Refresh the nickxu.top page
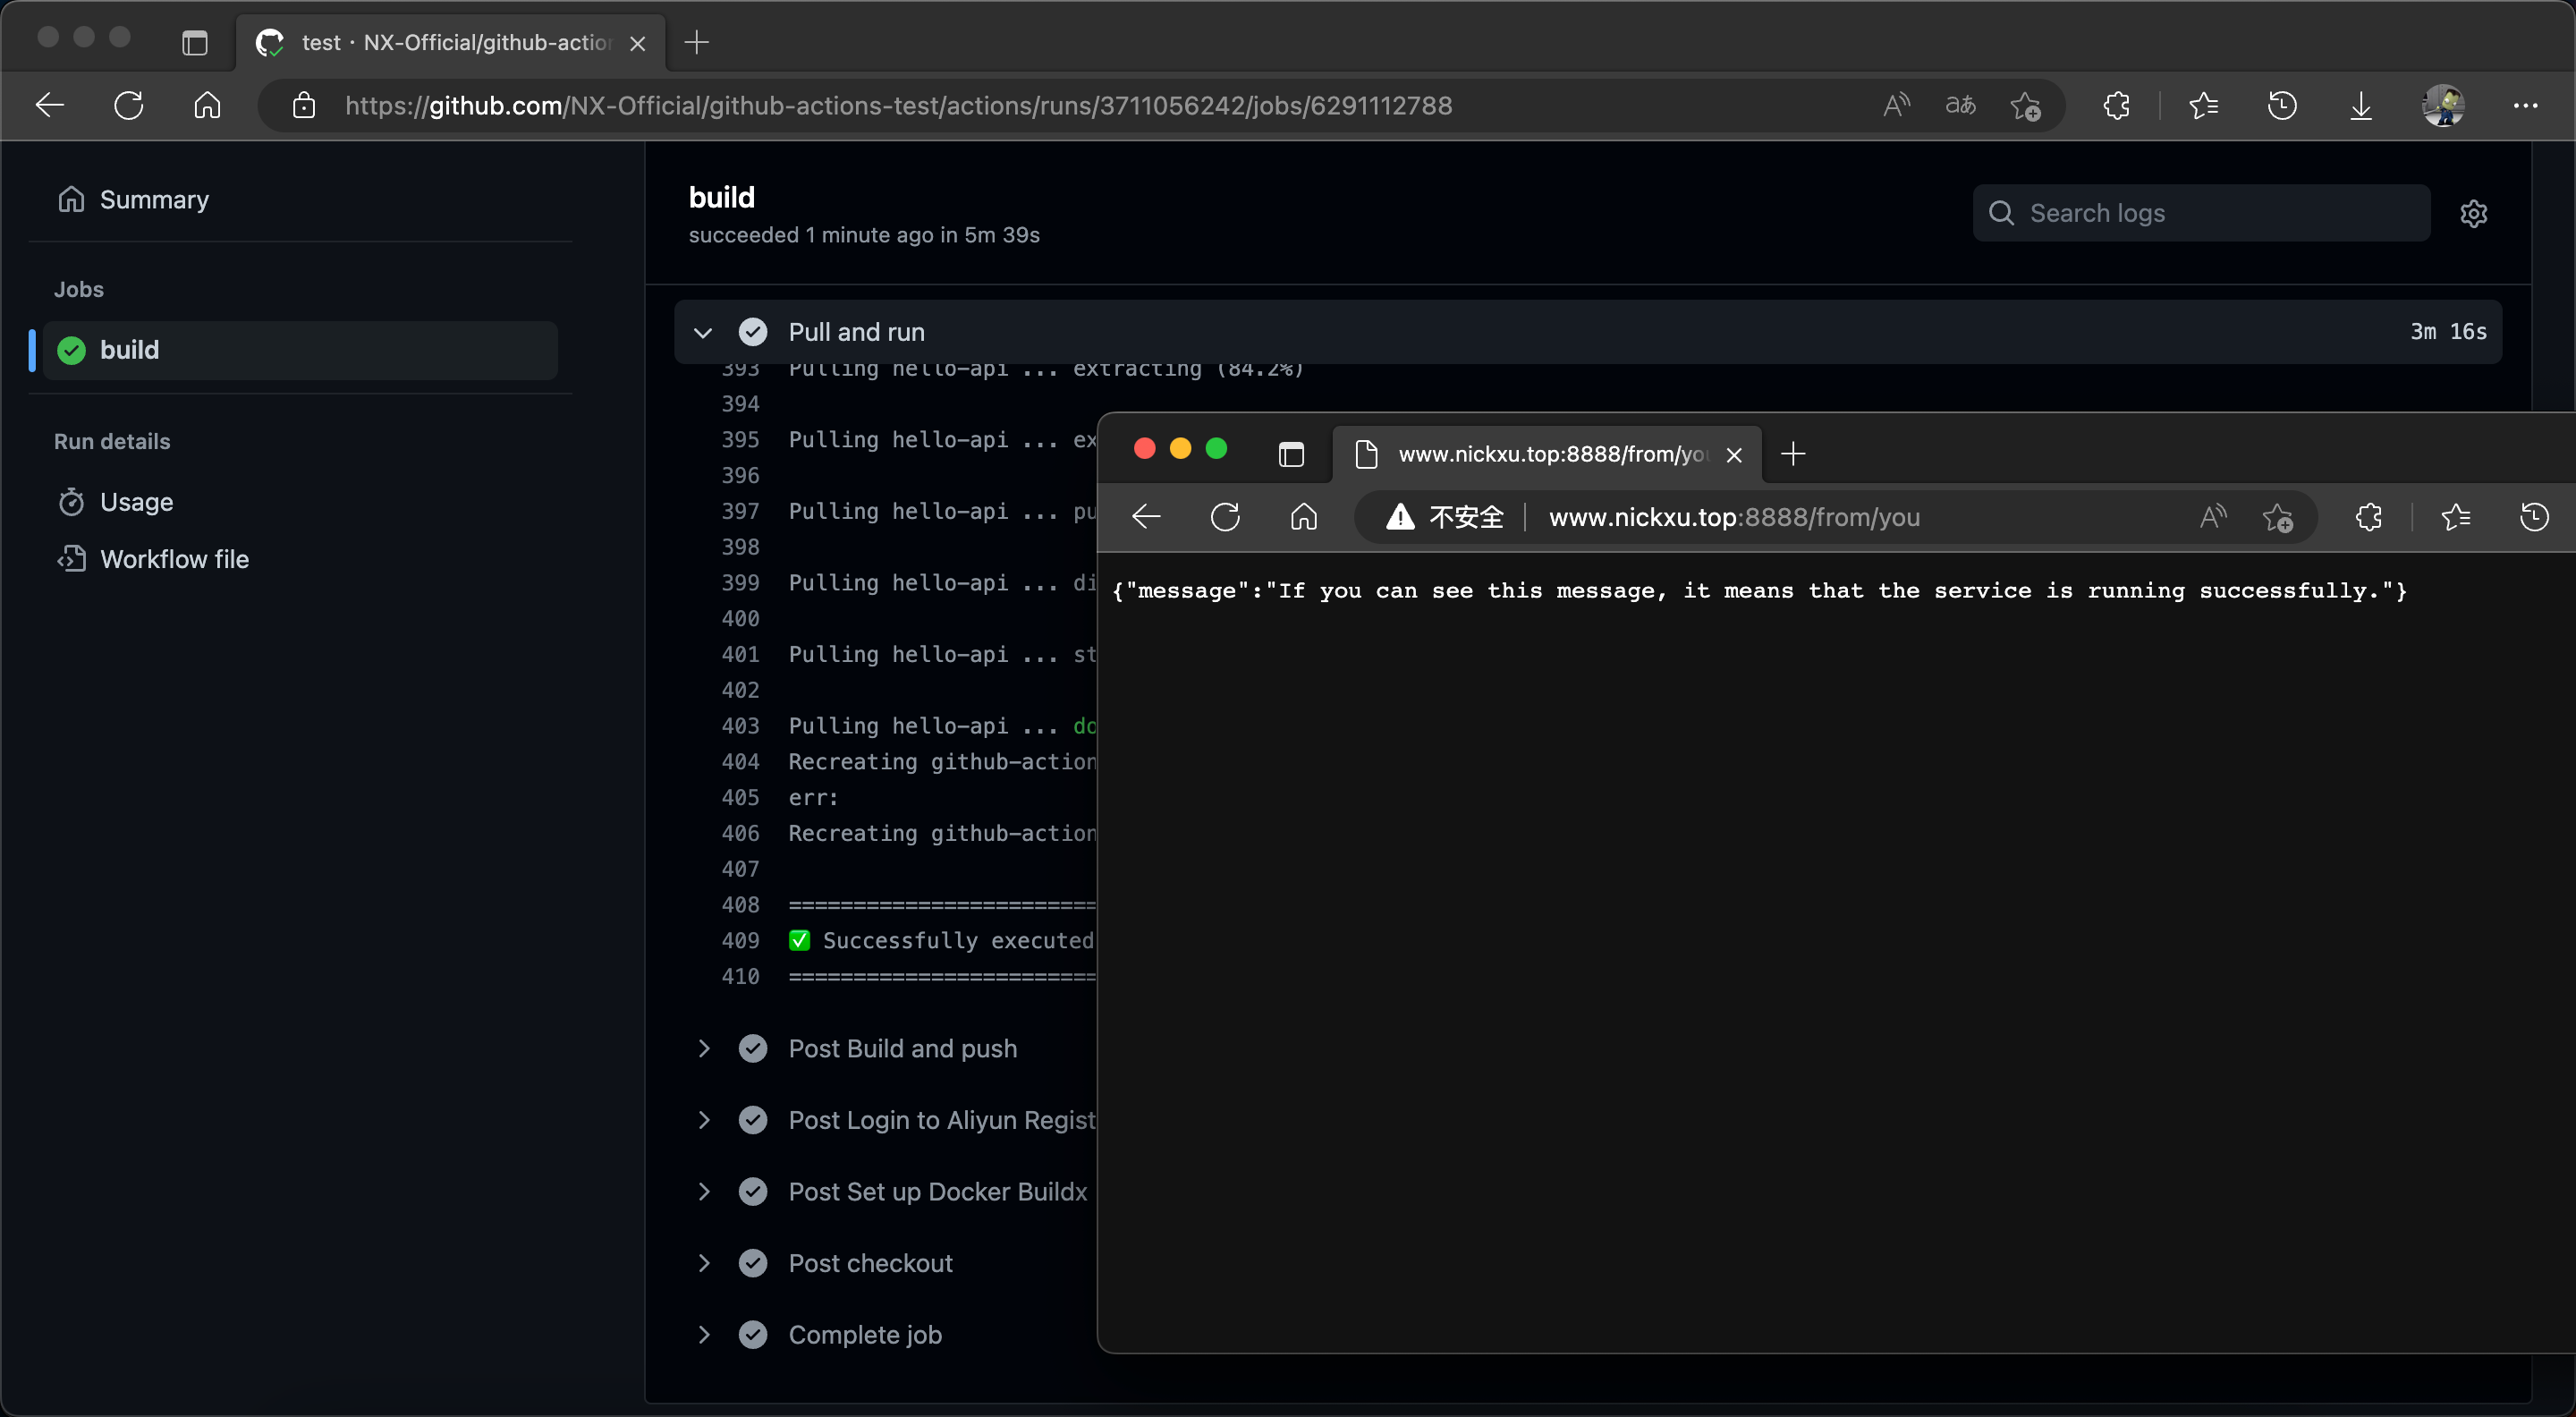This screenshot has height=1417, width=2576. point(1225,517)
